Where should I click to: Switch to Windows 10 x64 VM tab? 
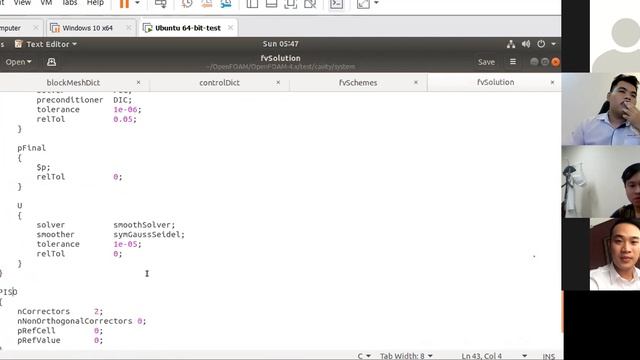[87, 28]
